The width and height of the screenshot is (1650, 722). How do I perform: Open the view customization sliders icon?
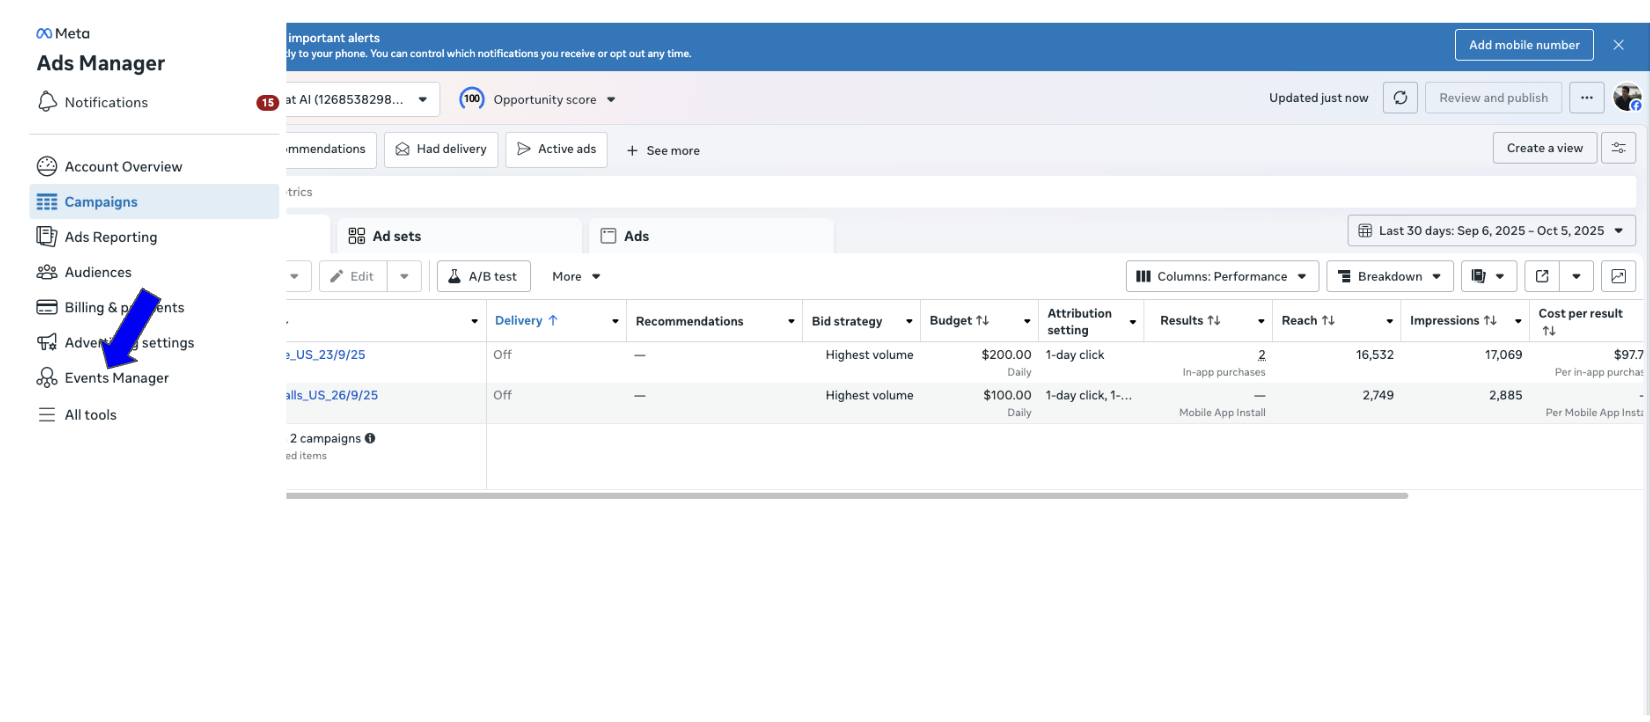point(1618,148)
